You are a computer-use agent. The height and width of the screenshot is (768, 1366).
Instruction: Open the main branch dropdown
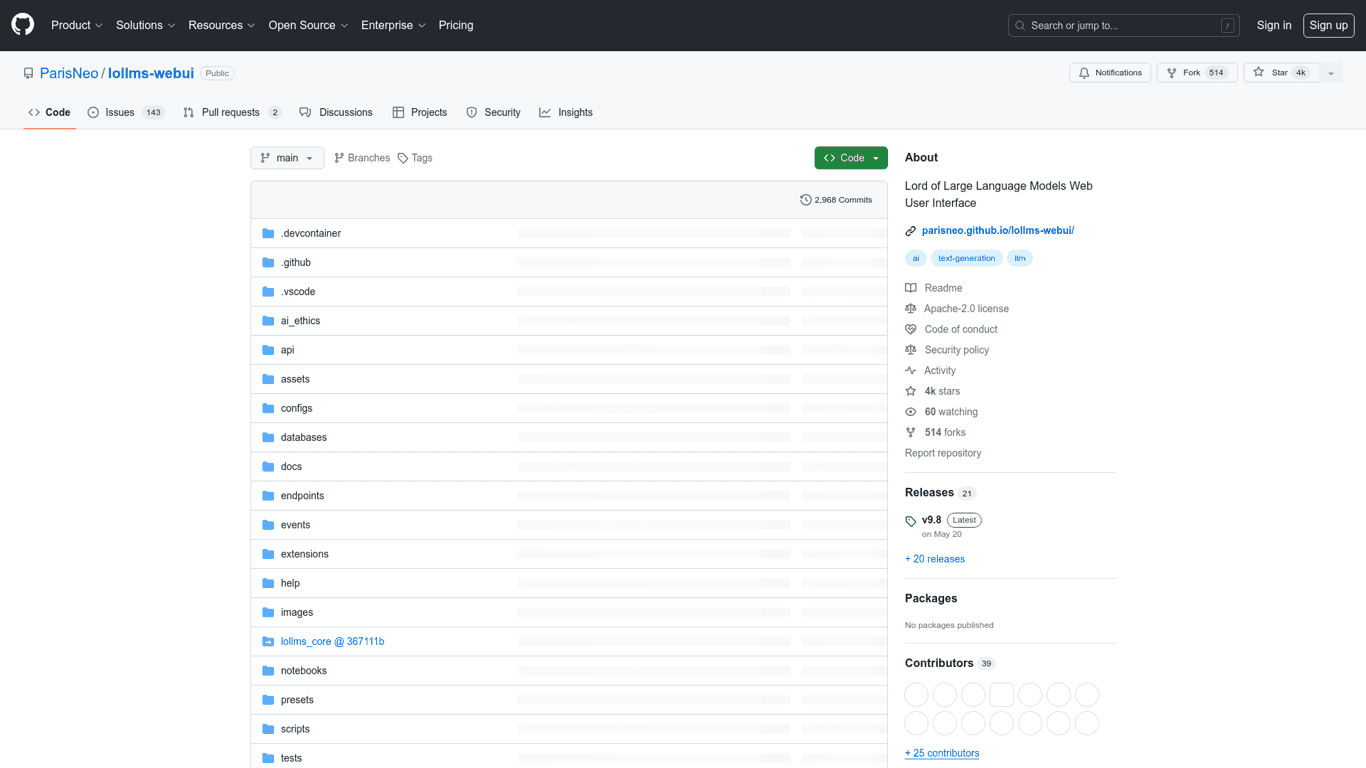pos(287,158)
